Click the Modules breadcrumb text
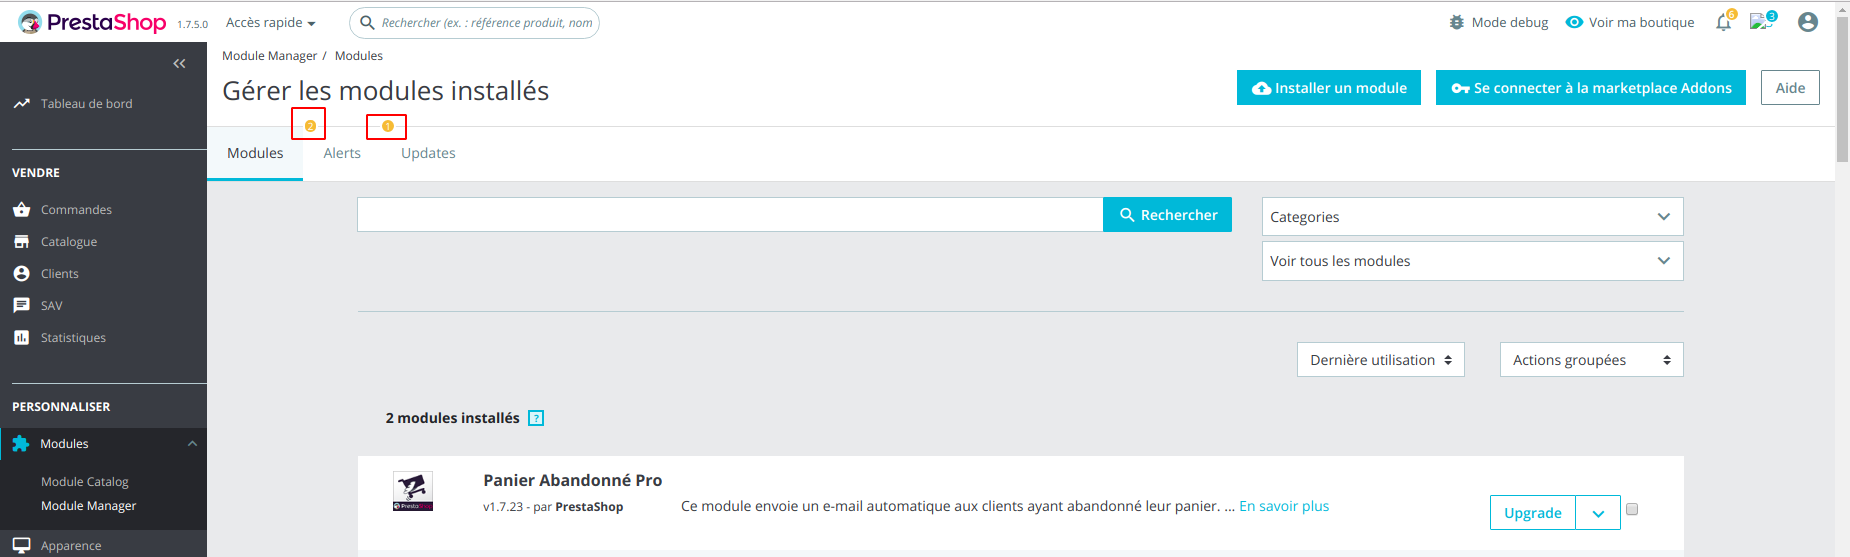 pos(359,56)
